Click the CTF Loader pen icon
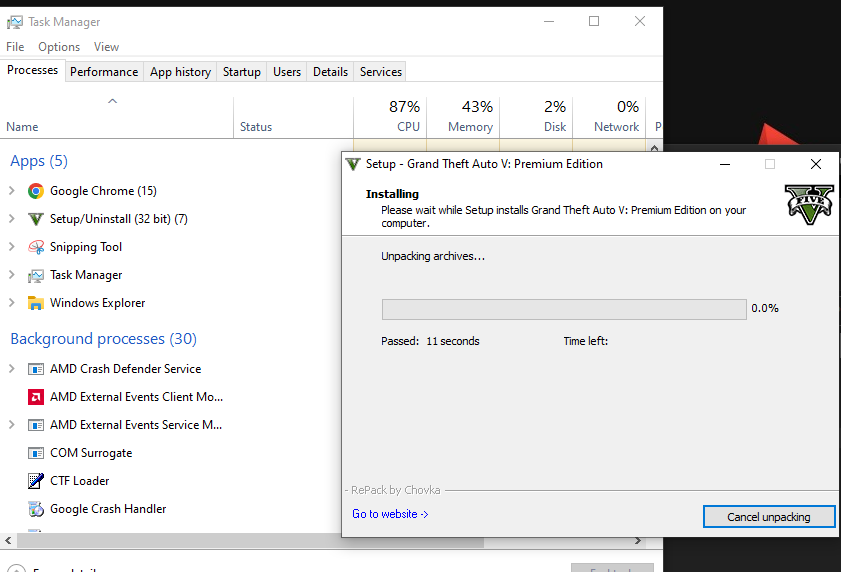Screen dimensions: 841x572 pyautogui.click(x=36, y=481)
